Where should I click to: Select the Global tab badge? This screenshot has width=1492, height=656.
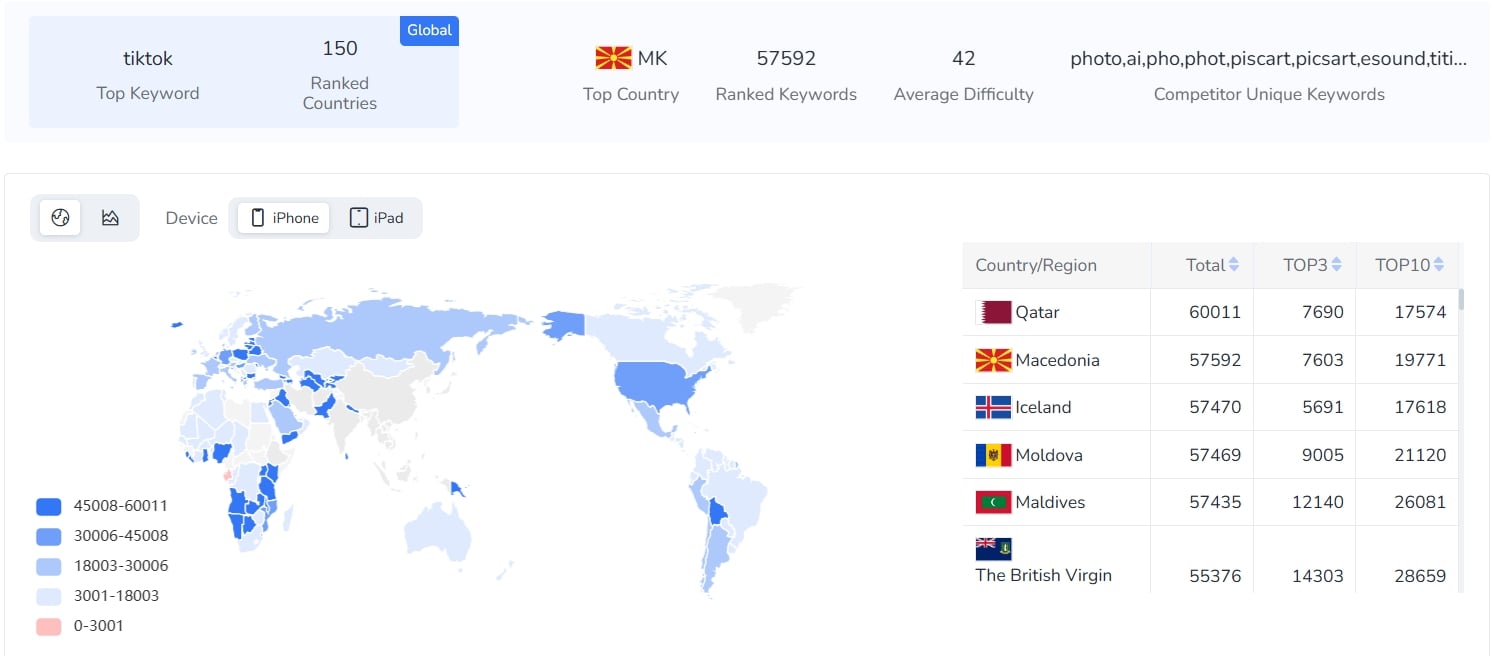pyautogui.click(x=429, y=30)
